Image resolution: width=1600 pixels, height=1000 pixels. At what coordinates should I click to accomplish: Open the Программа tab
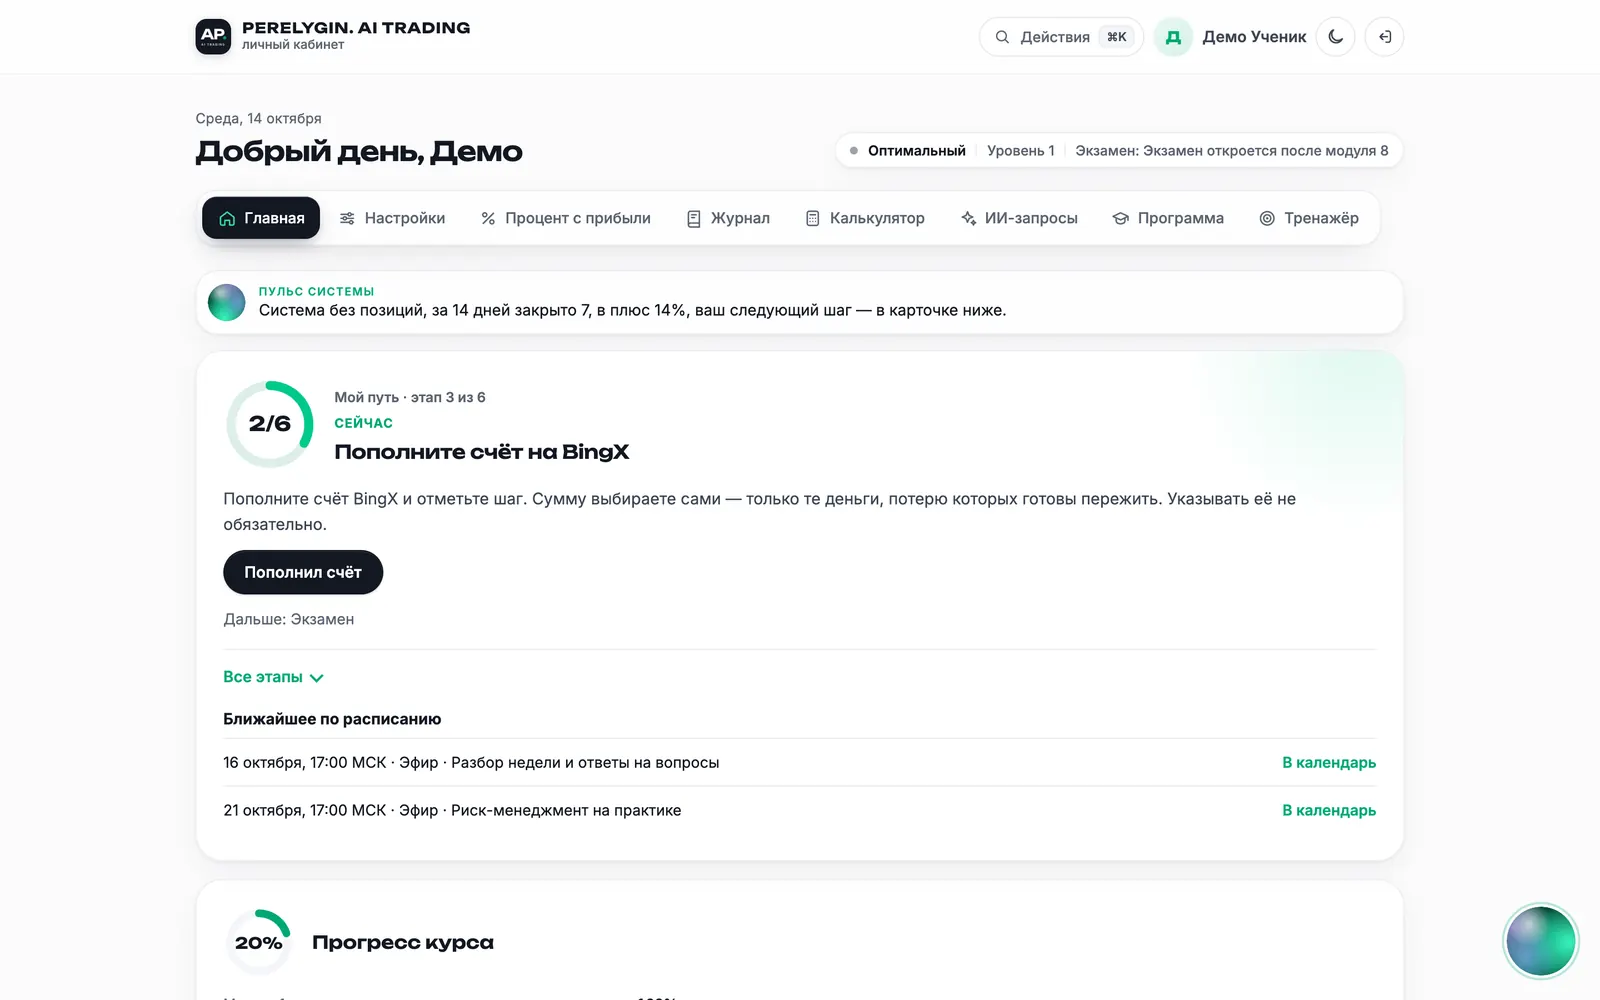point(1168,218)
